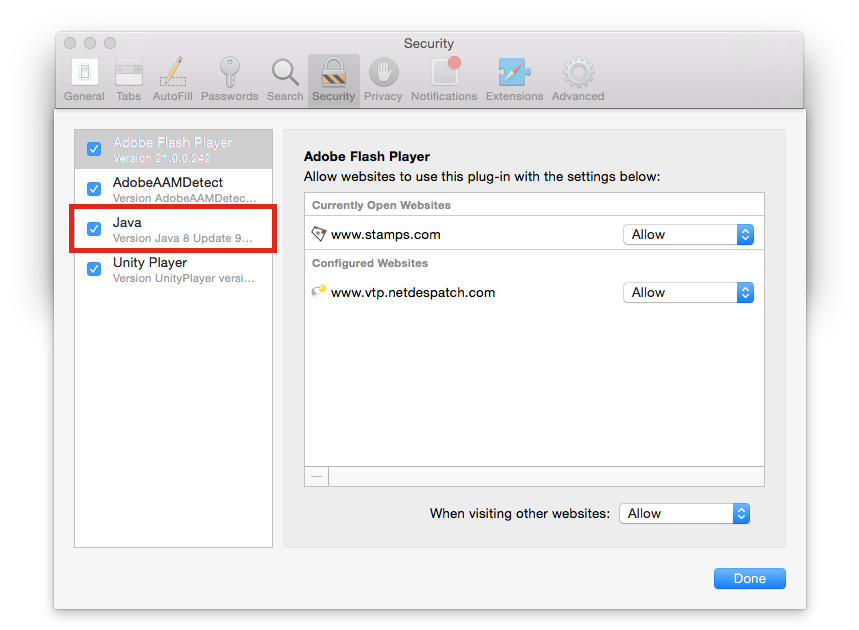Select the Security tab in toolbar

[333, 79]
